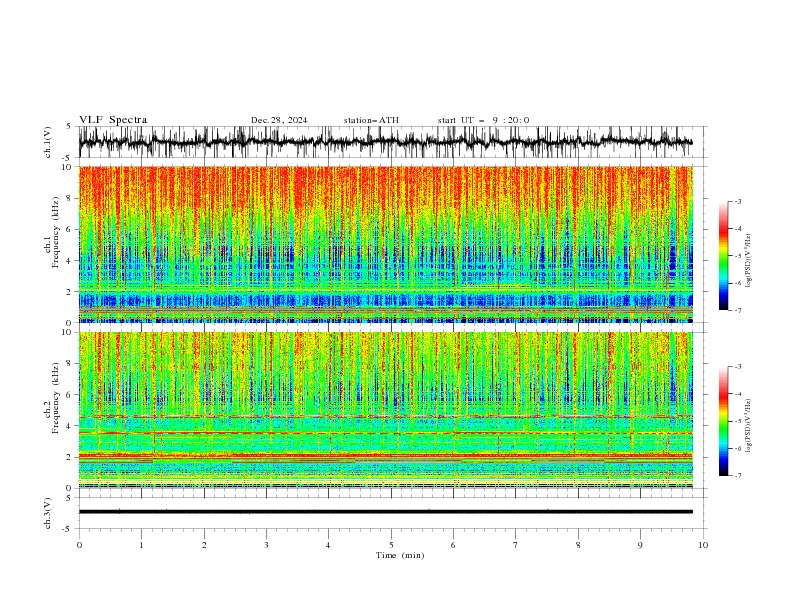
Task: Click the 'start UT = 9:20:0' label
Action: [483, 120]
